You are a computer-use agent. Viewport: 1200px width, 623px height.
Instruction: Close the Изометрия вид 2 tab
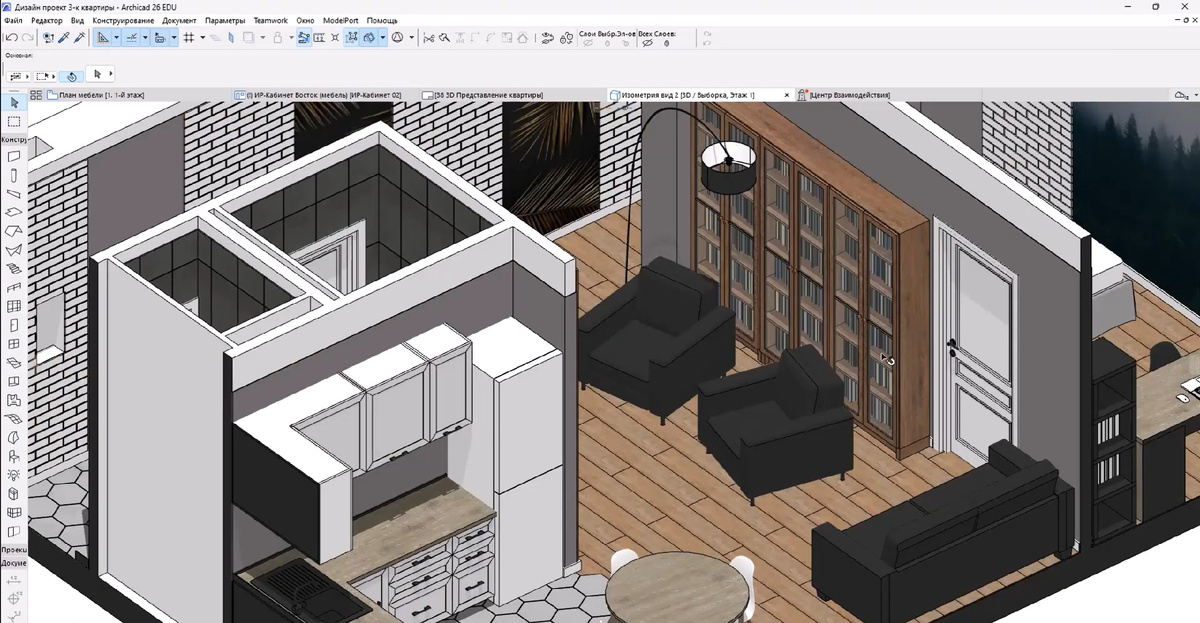tap(787, 95)
